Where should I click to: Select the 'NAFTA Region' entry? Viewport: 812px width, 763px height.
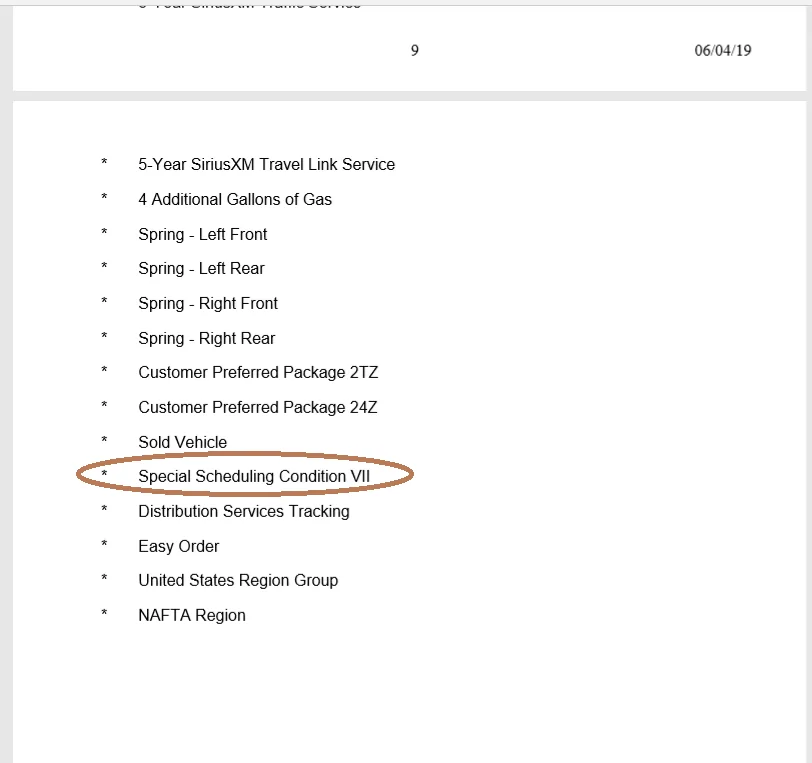192,615
